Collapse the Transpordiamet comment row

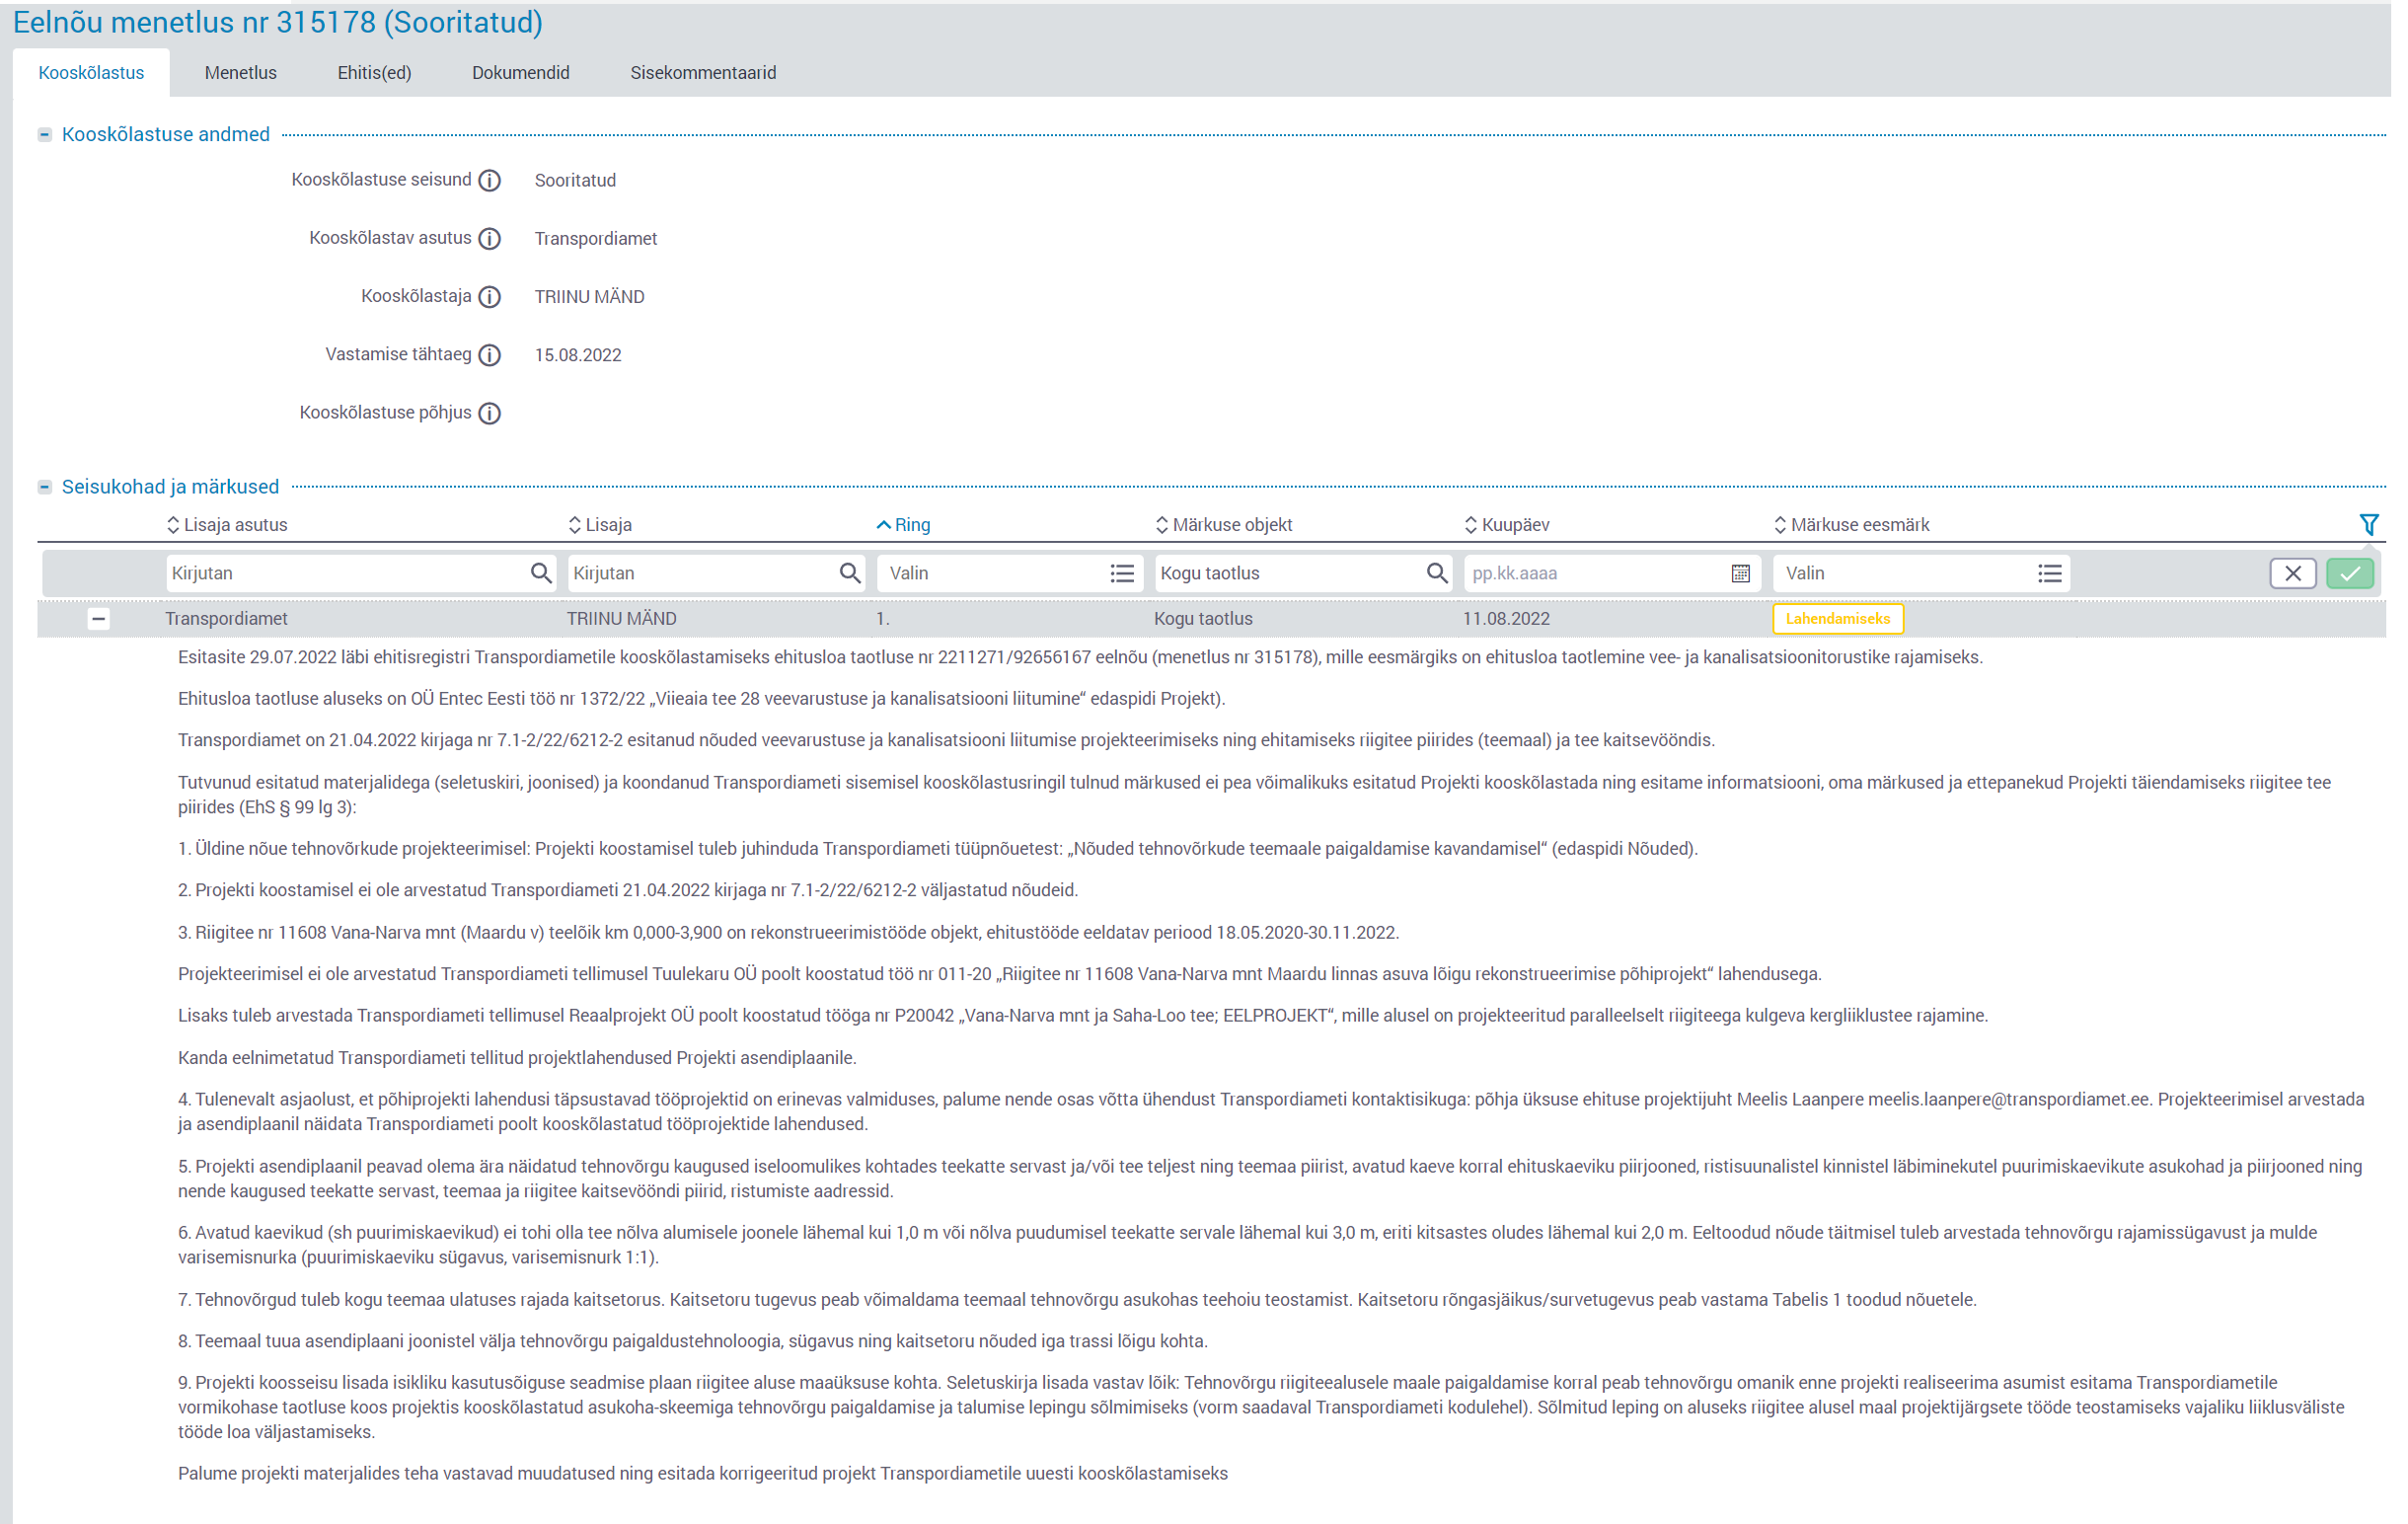pyautogui.click(x=98, y=618)
